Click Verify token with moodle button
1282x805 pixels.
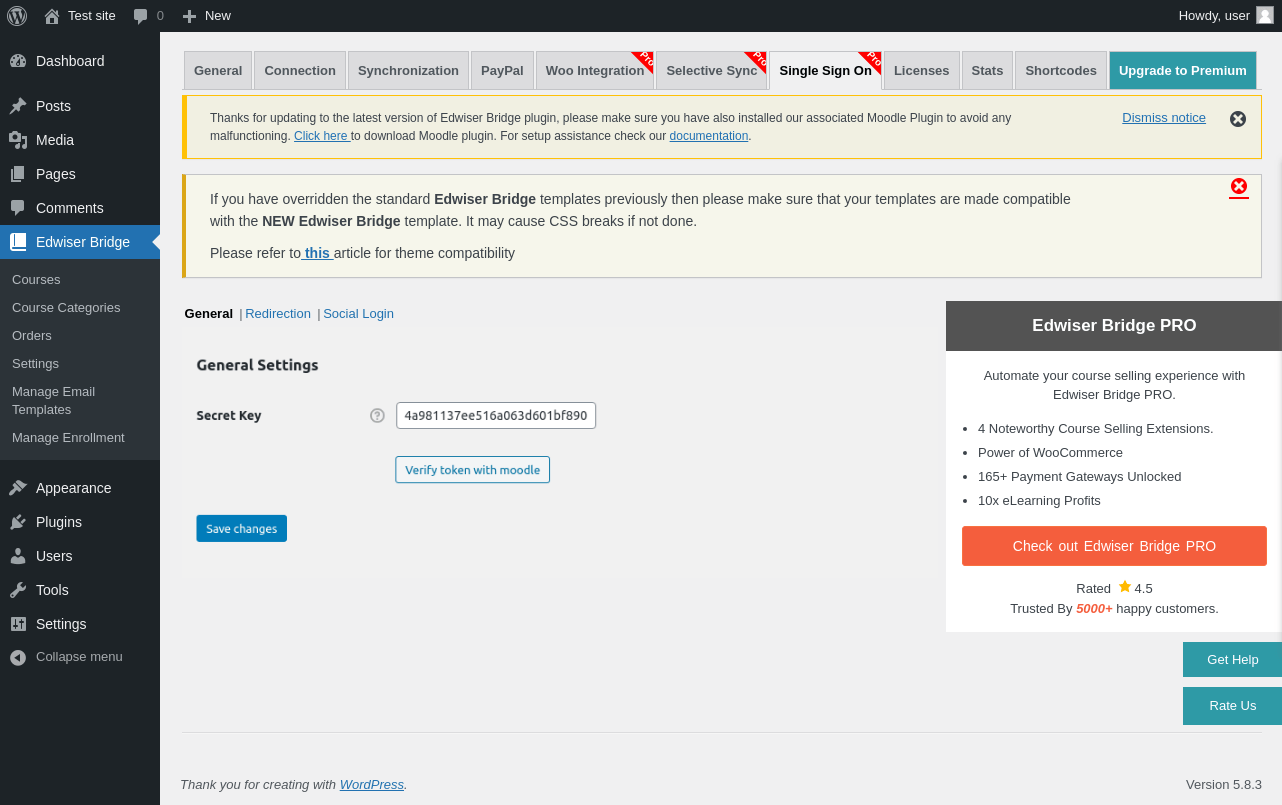(472, 470)
